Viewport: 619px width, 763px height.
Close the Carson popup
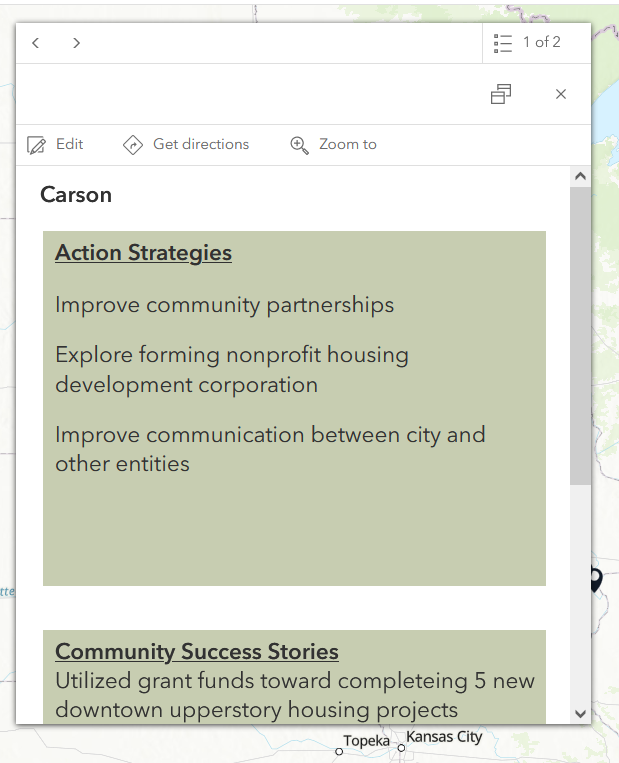pos(561,94)
